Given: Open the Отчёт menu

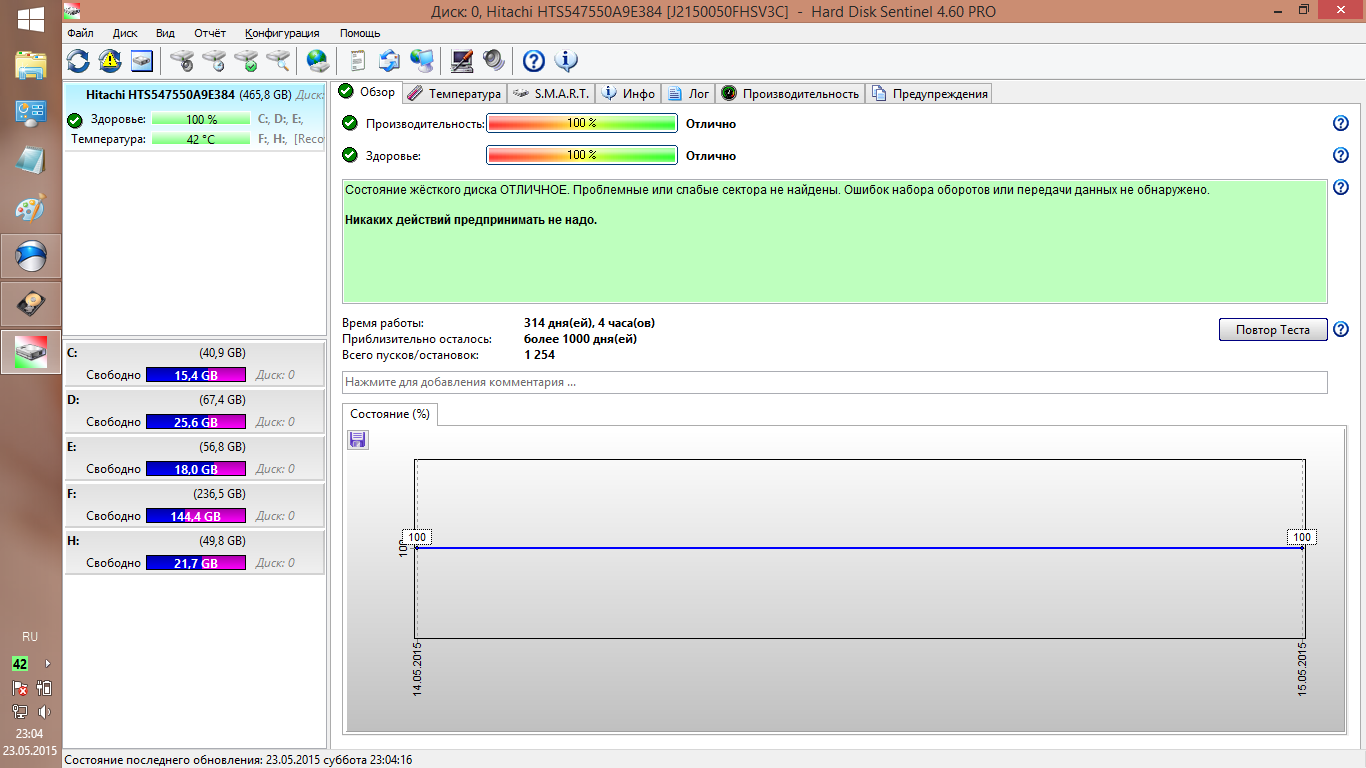Looking at the screenshot, I should pyautogui.click(x=210, y=33).
